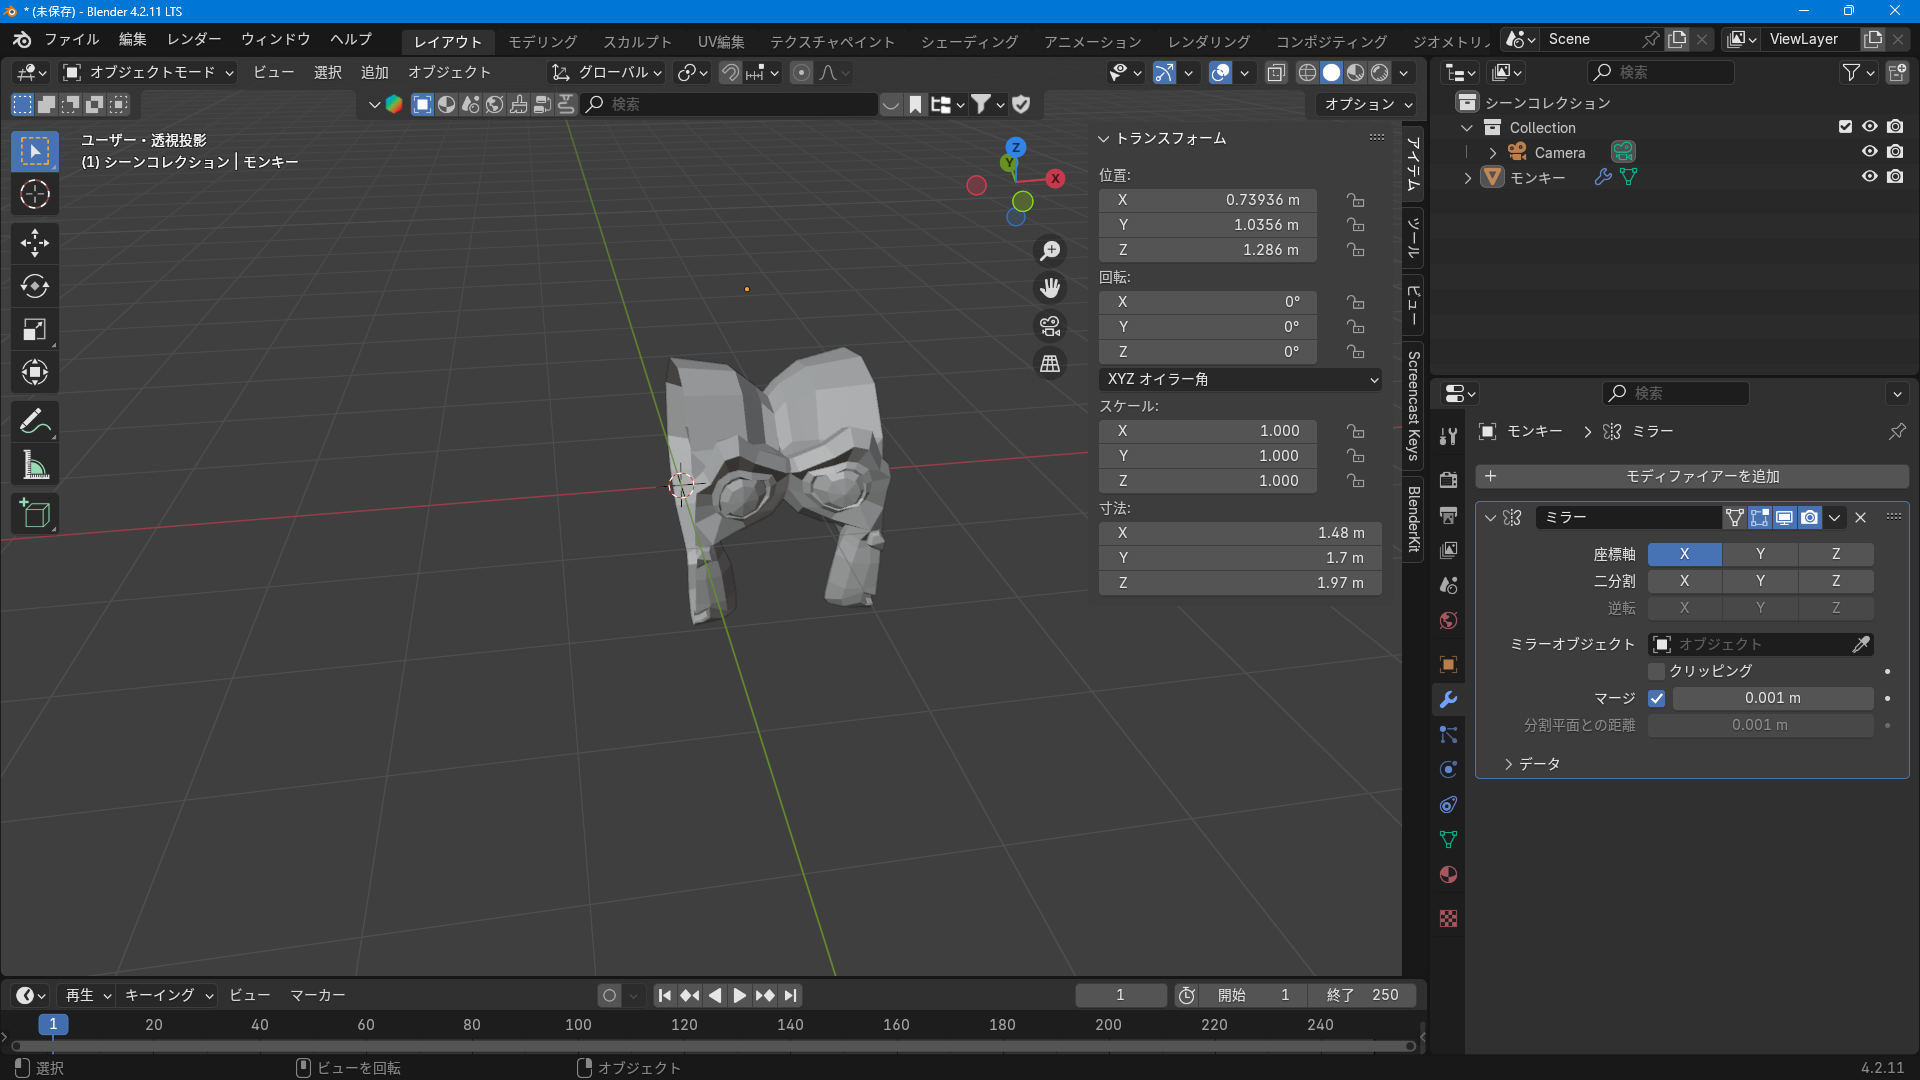Expand the Camera outliner item
The width and height of the screenshot is (1920, 1080).
pos(1492,152)
